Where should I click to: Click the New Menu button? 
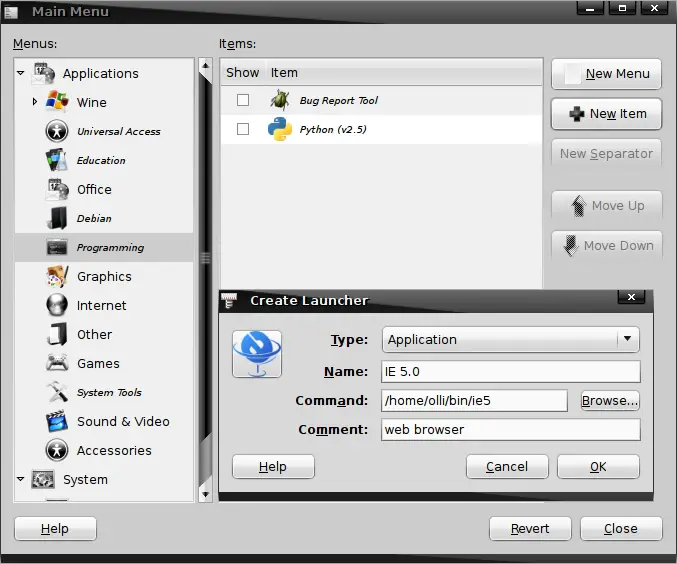point(606,74)
